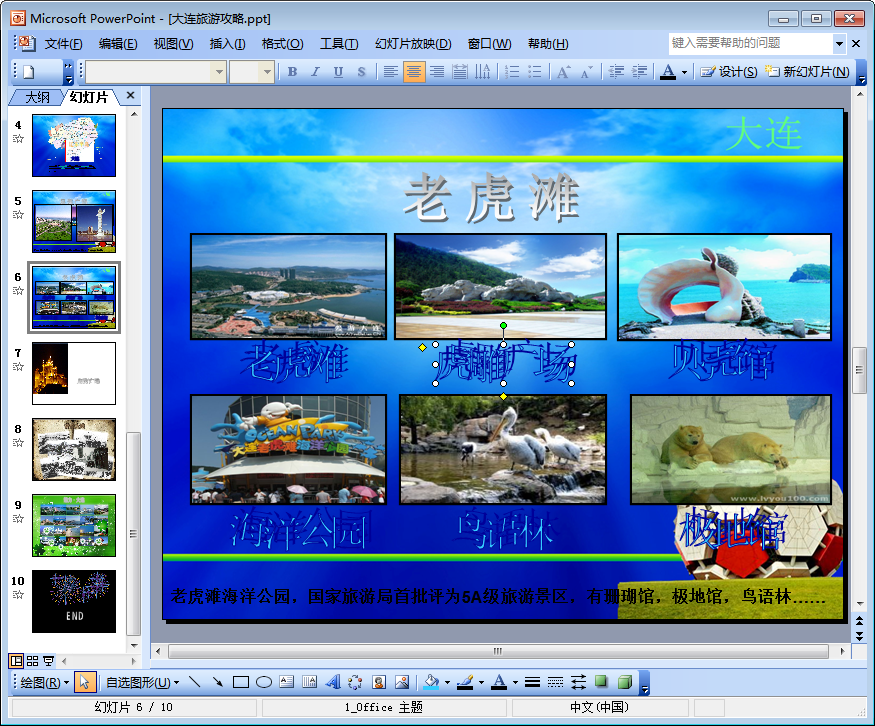
Task: Toggle Italic formatting
Action: pyautogui.click(x=315, y=71)
